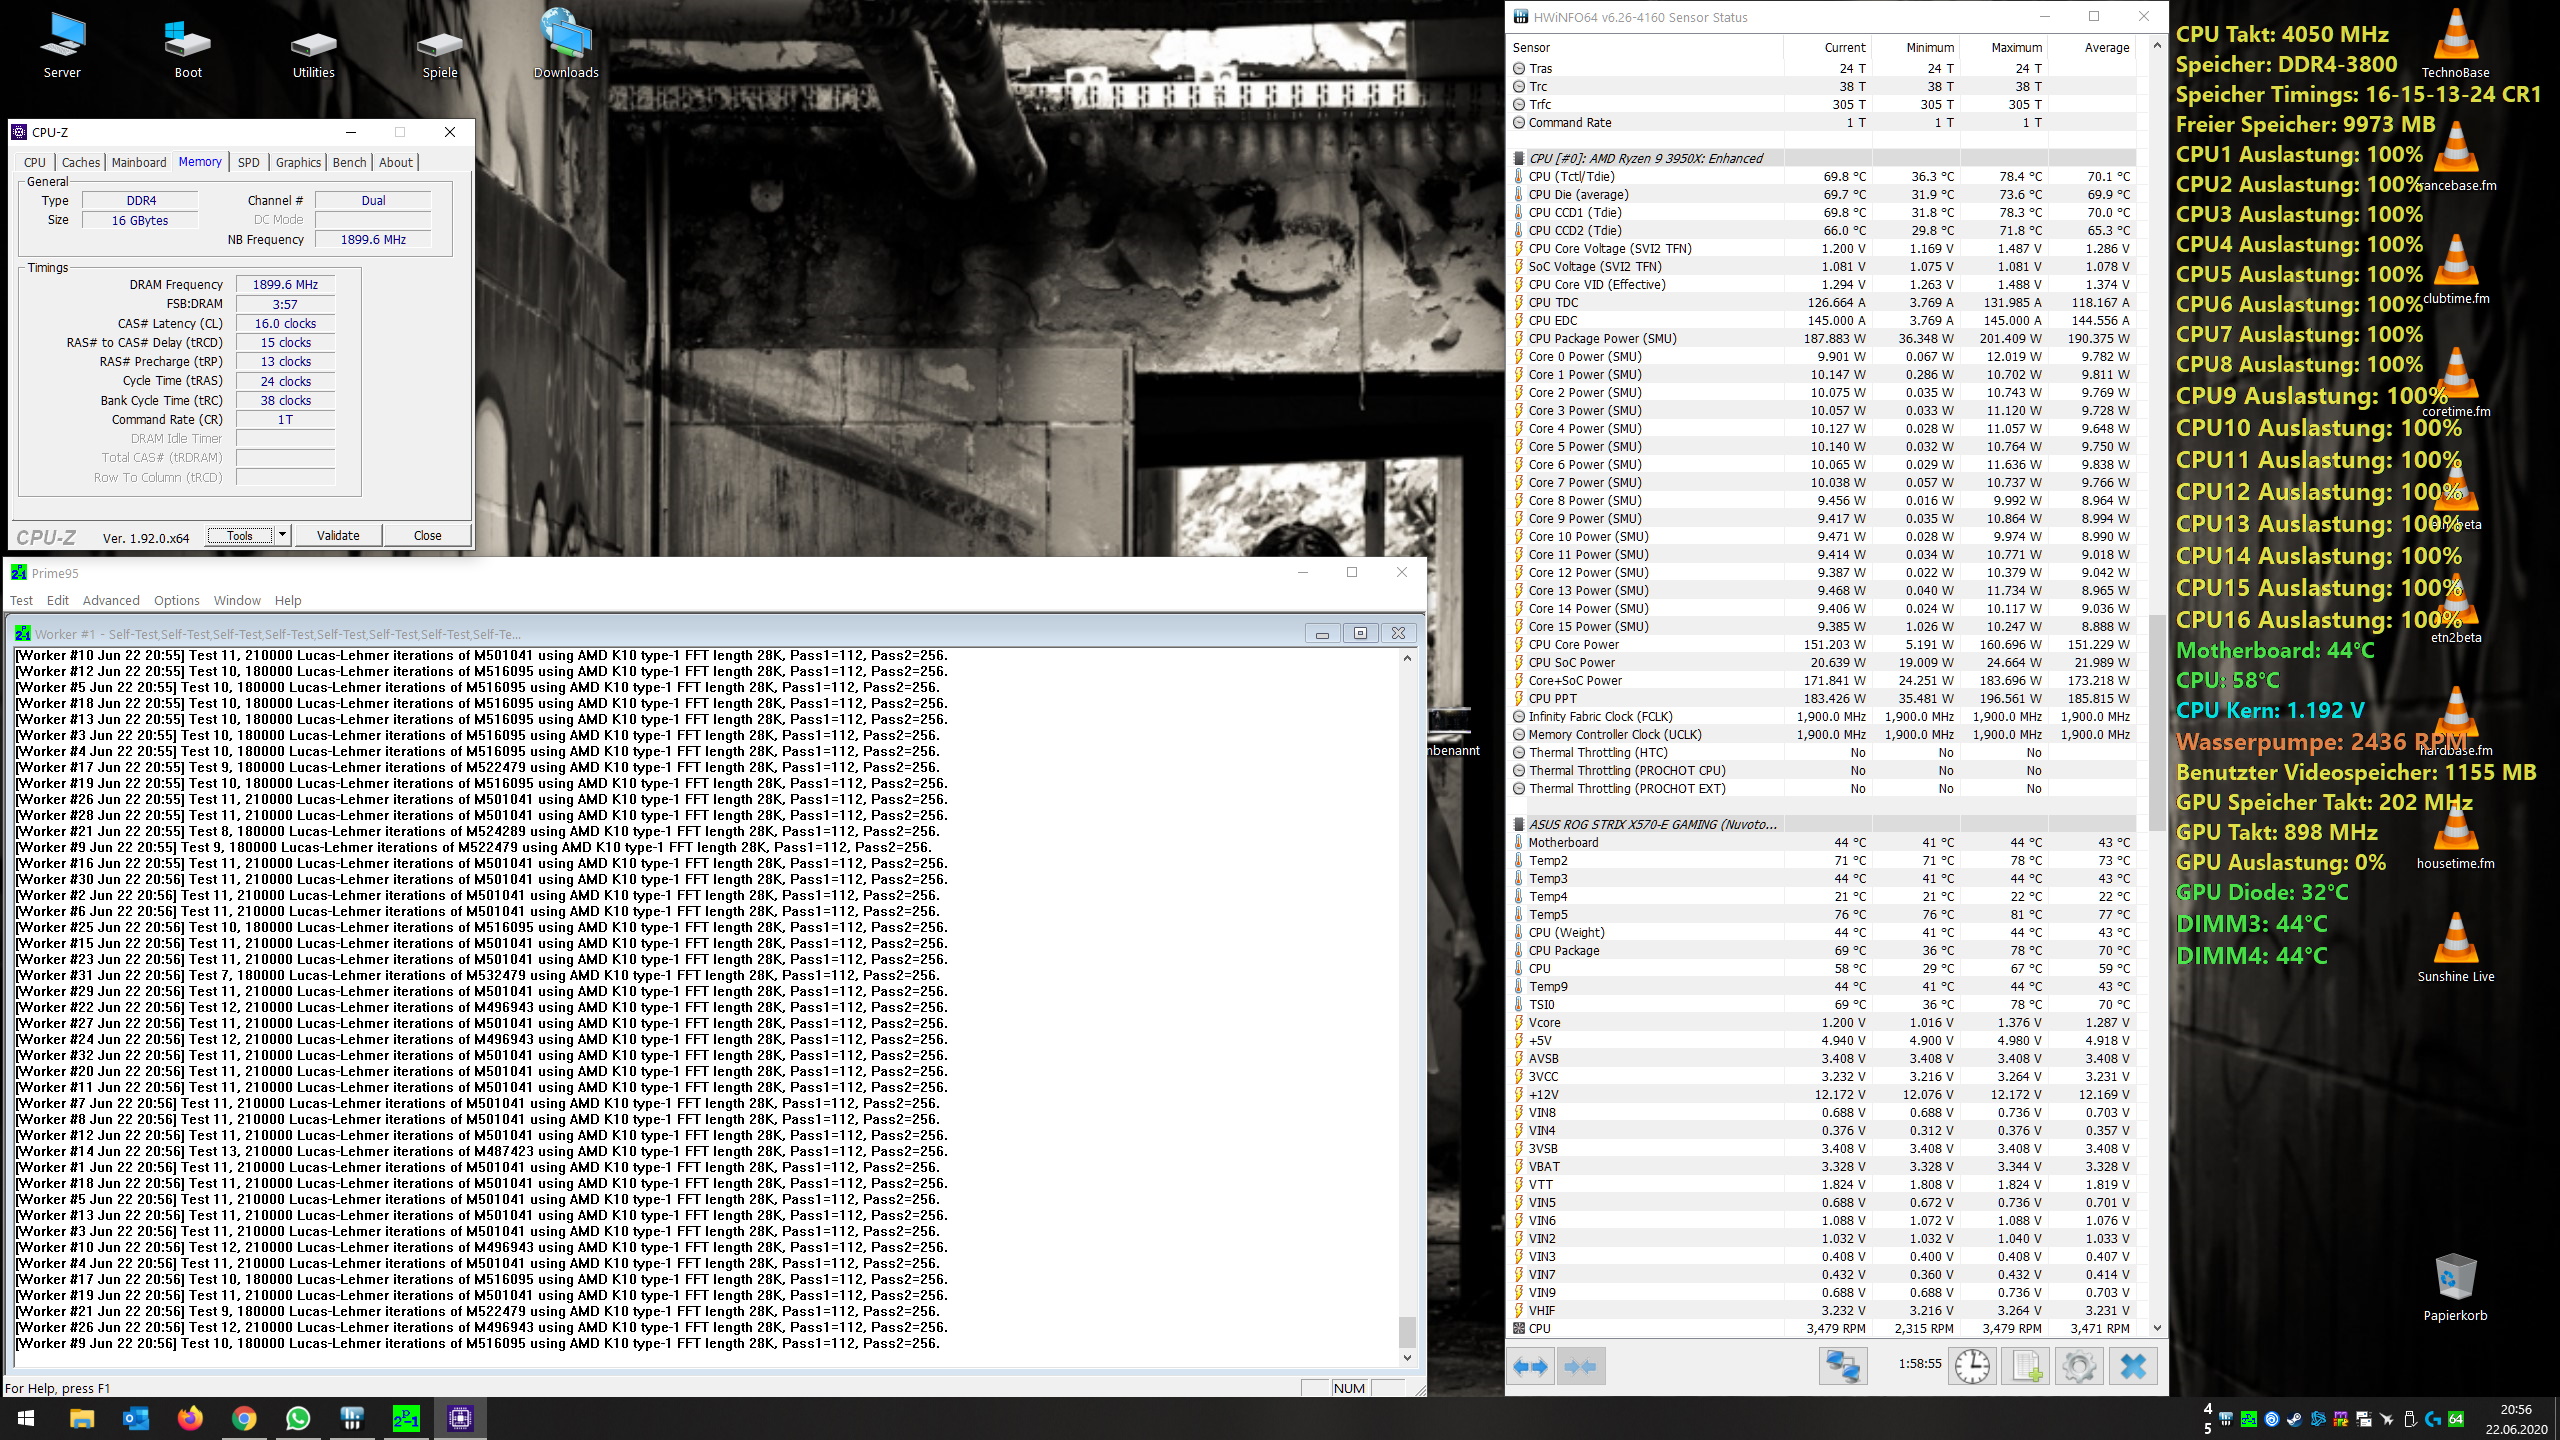This screenshot has height=1440, width=2560.
Task: Launch Firefox from the taskbar
Action: point(190,1418)
